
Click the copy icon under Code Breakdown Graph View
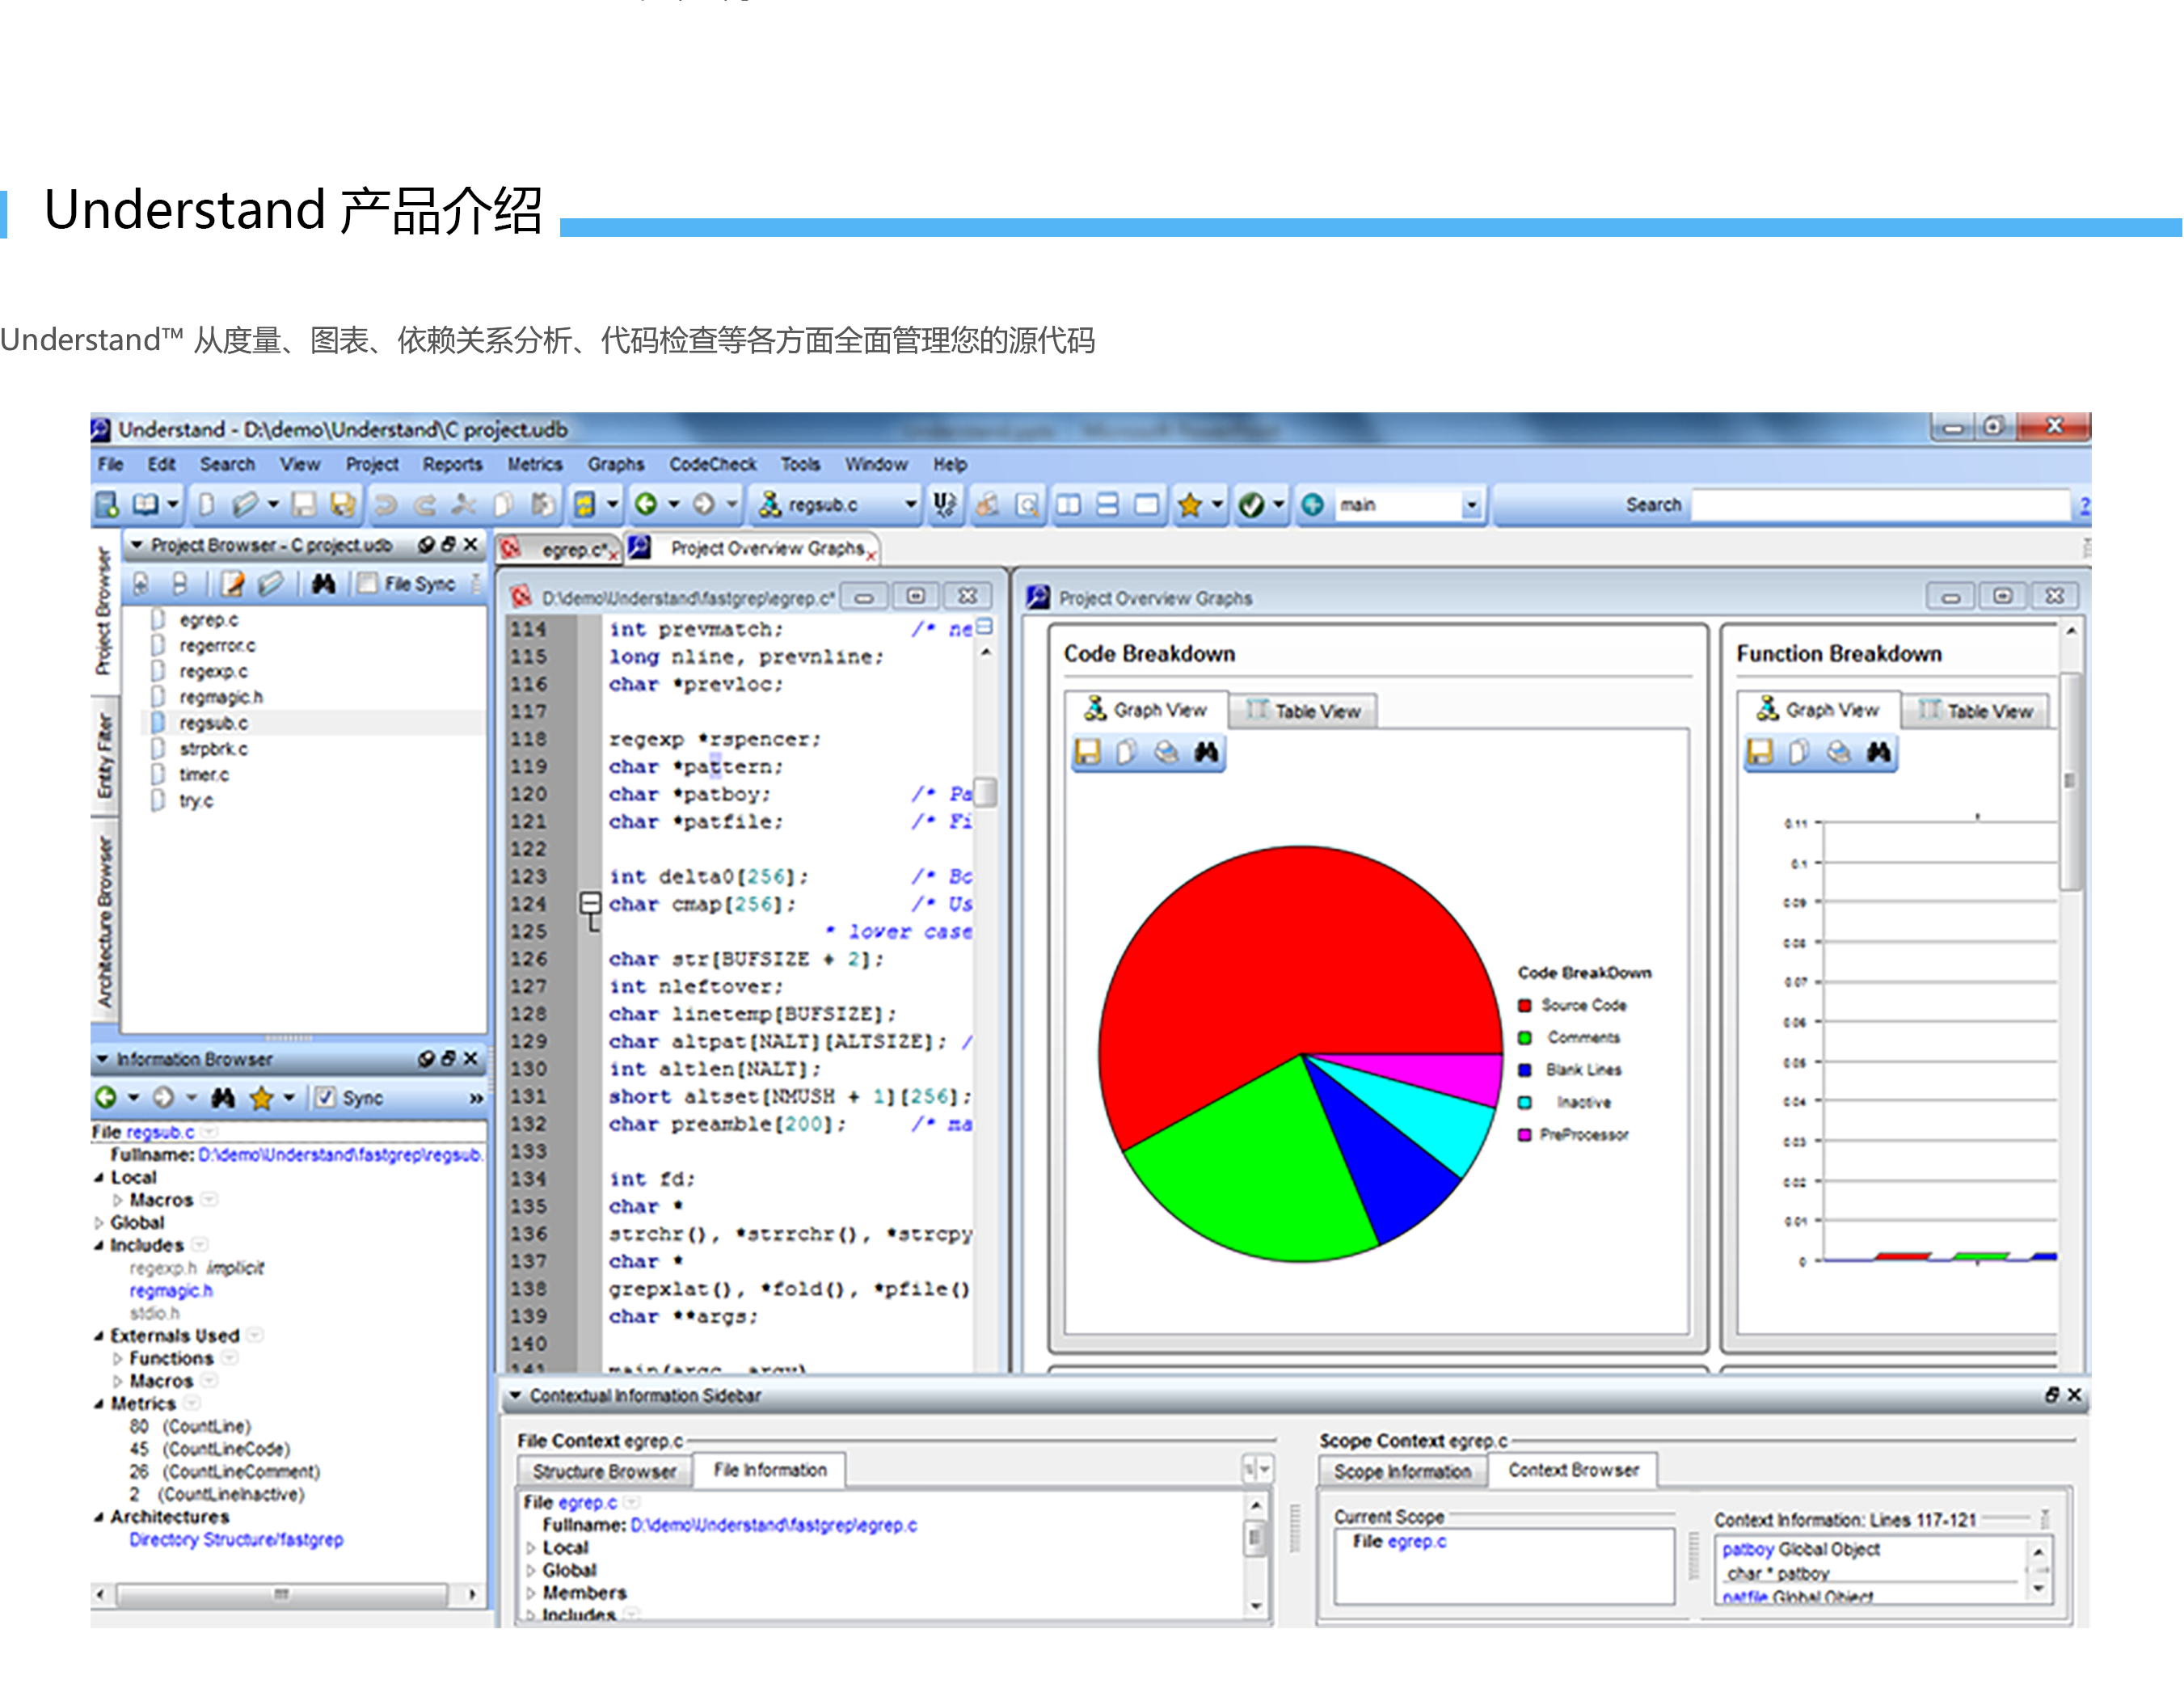click(1126, 751)
